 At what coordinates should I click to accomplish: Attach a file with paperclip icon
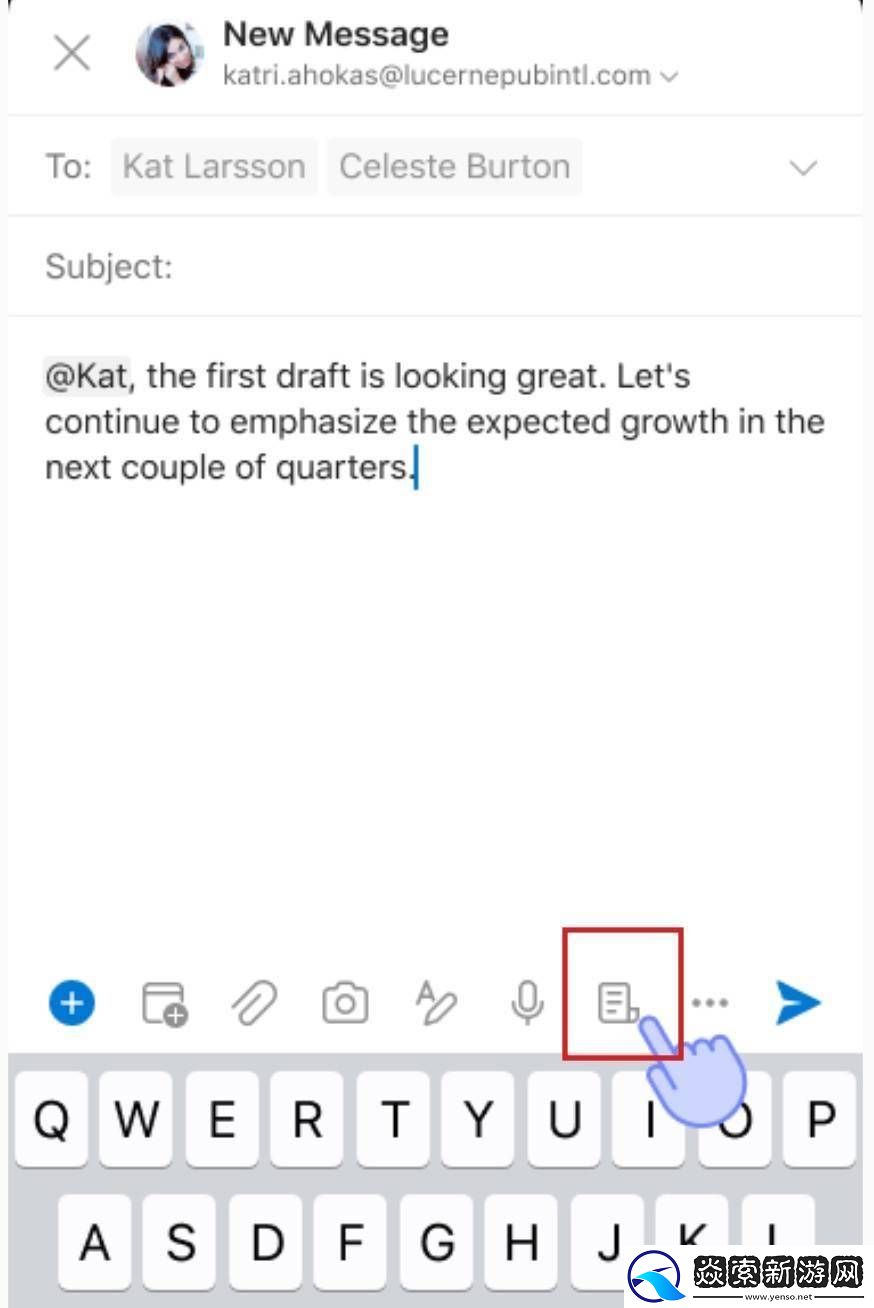[x=254, y=1002]
